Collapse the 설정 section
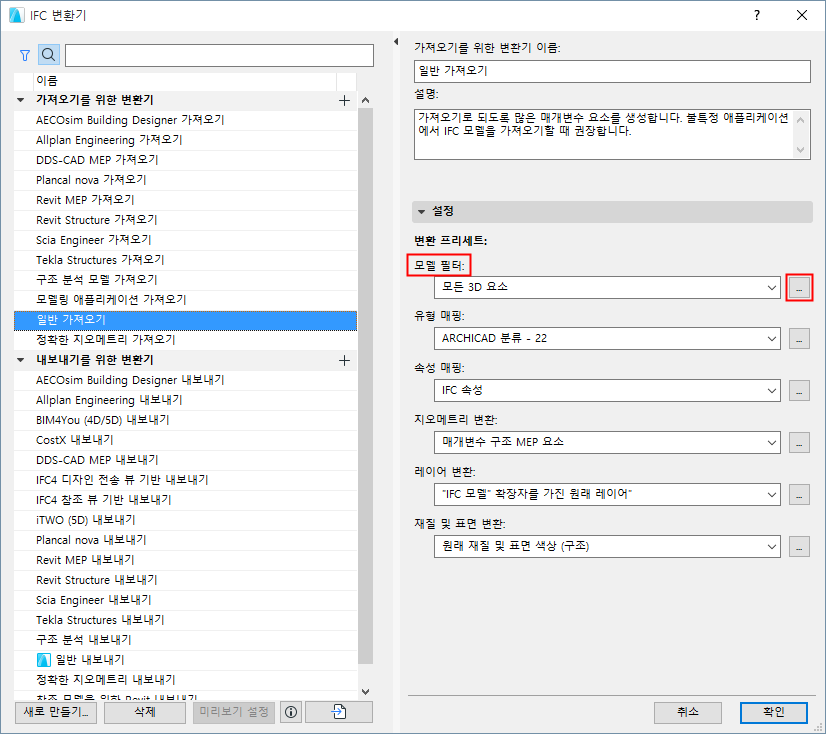The width and height of the screenshot is (826, 734). [421, 212]
